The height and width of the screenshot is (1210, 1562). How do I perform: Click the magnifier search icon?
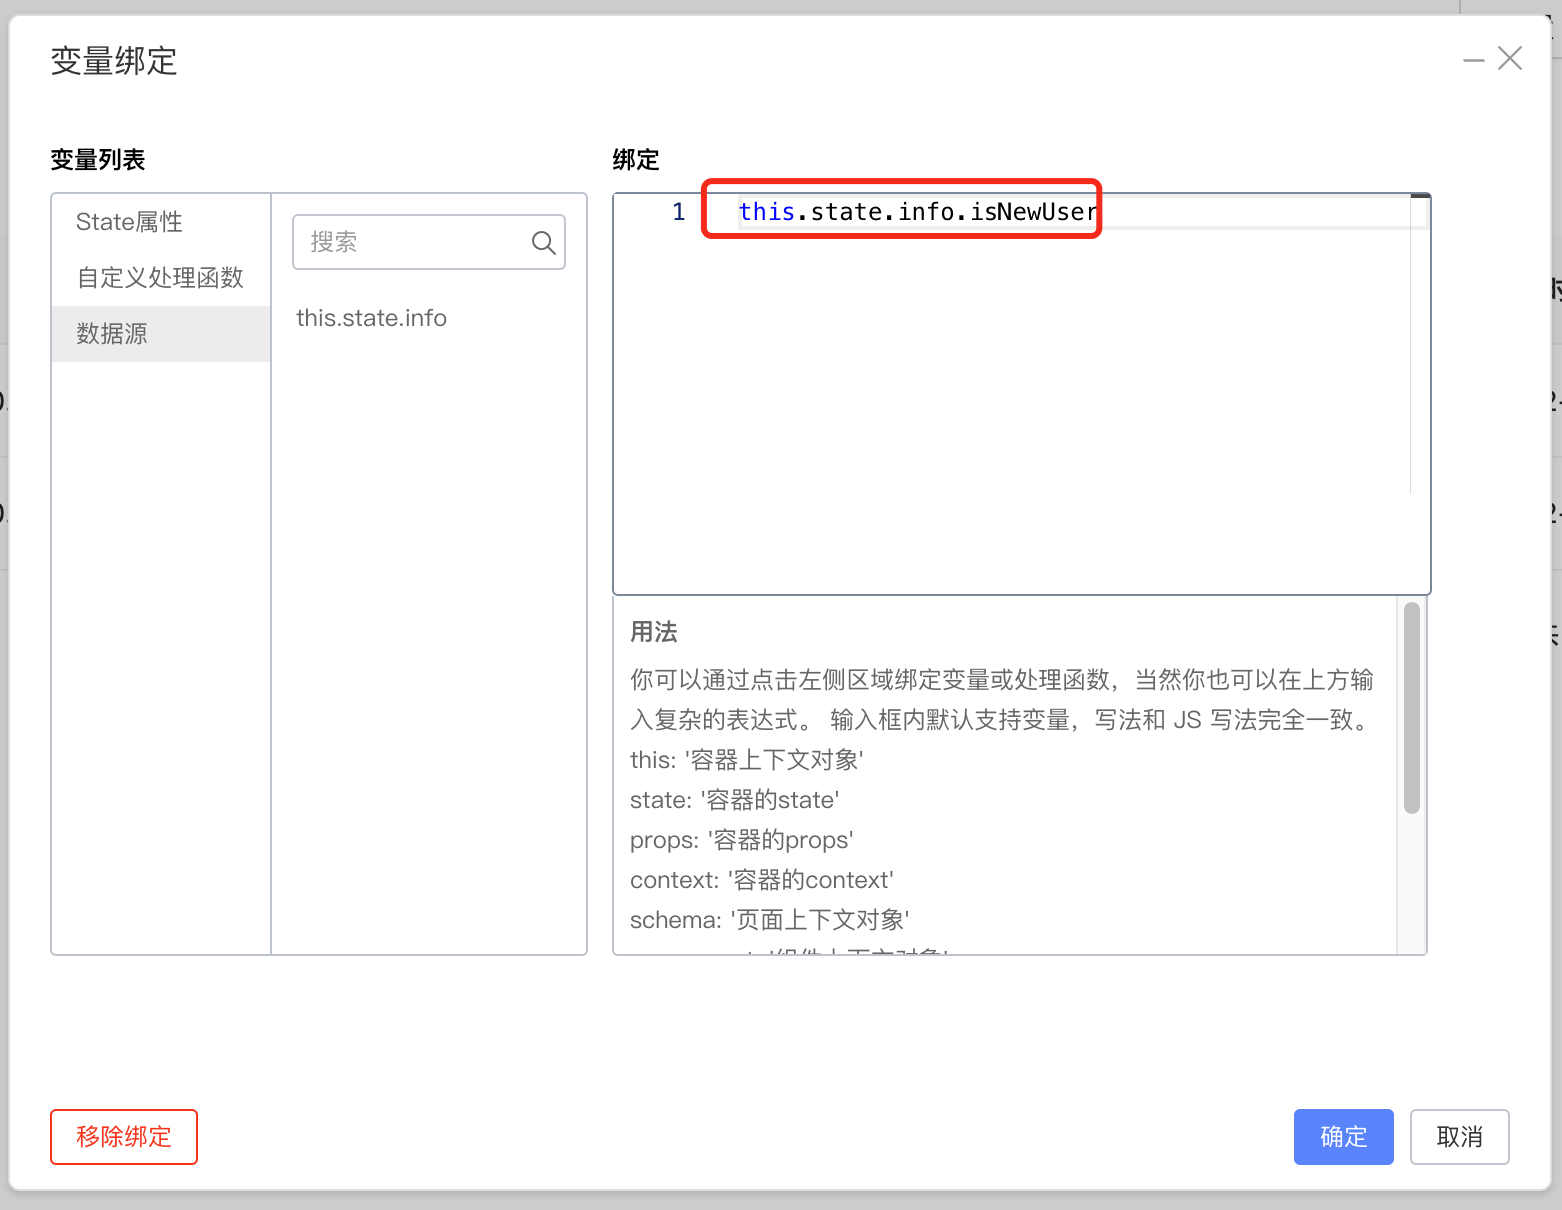[543, 242]
